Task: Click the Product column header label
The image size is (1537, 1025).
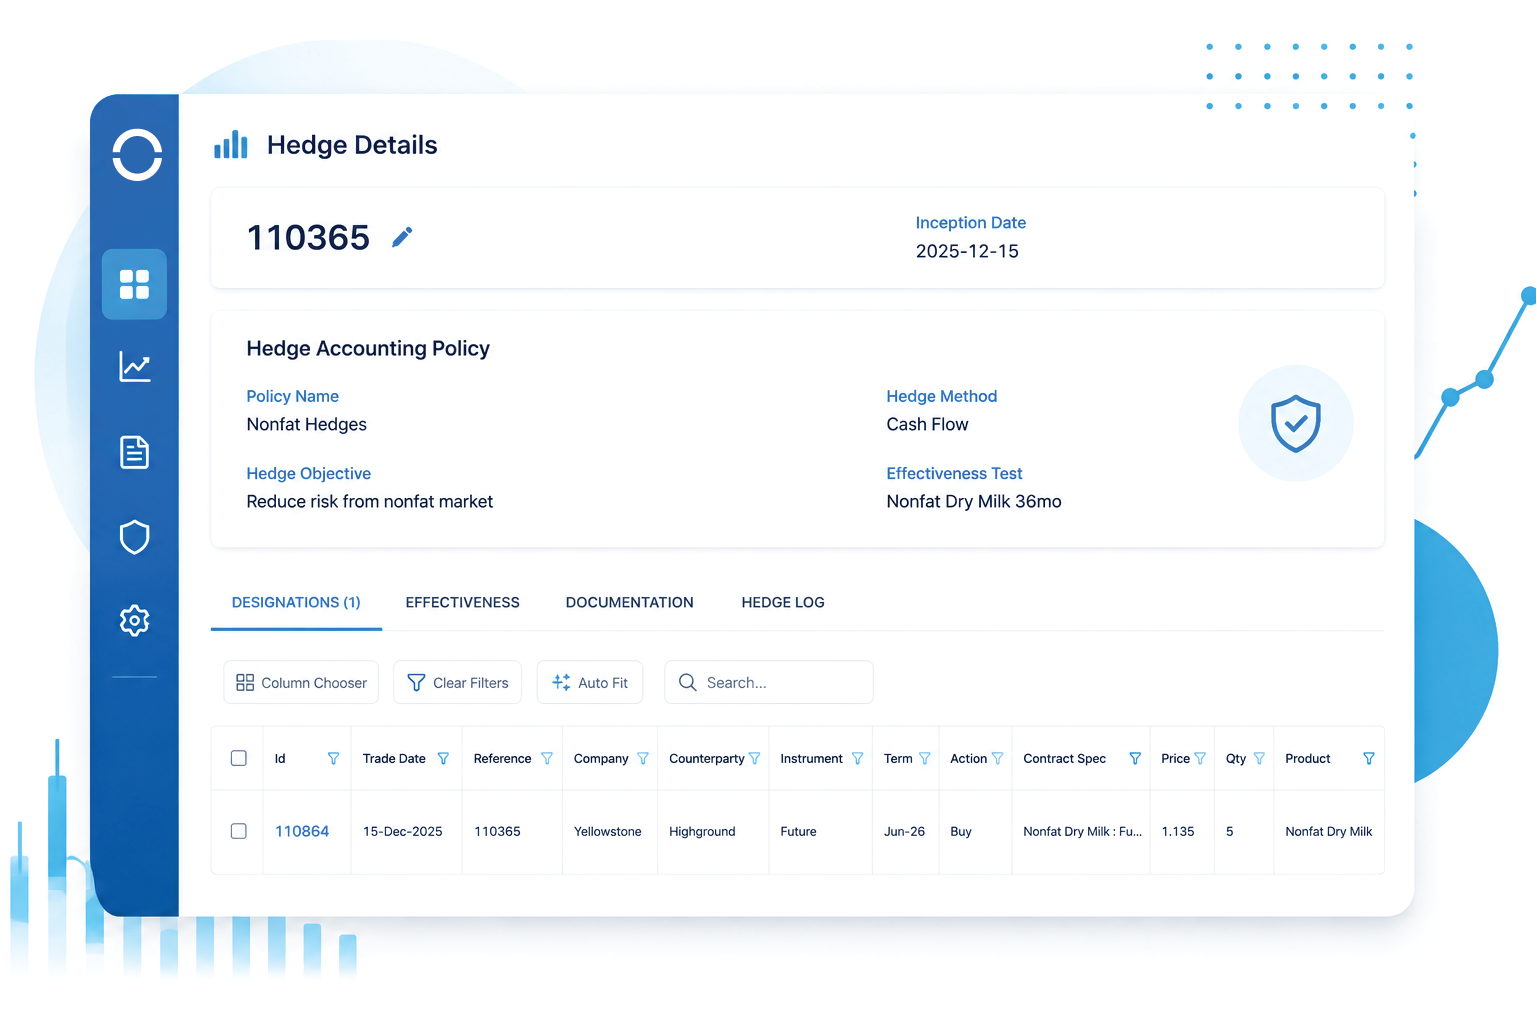Action: click(1307, 759)
